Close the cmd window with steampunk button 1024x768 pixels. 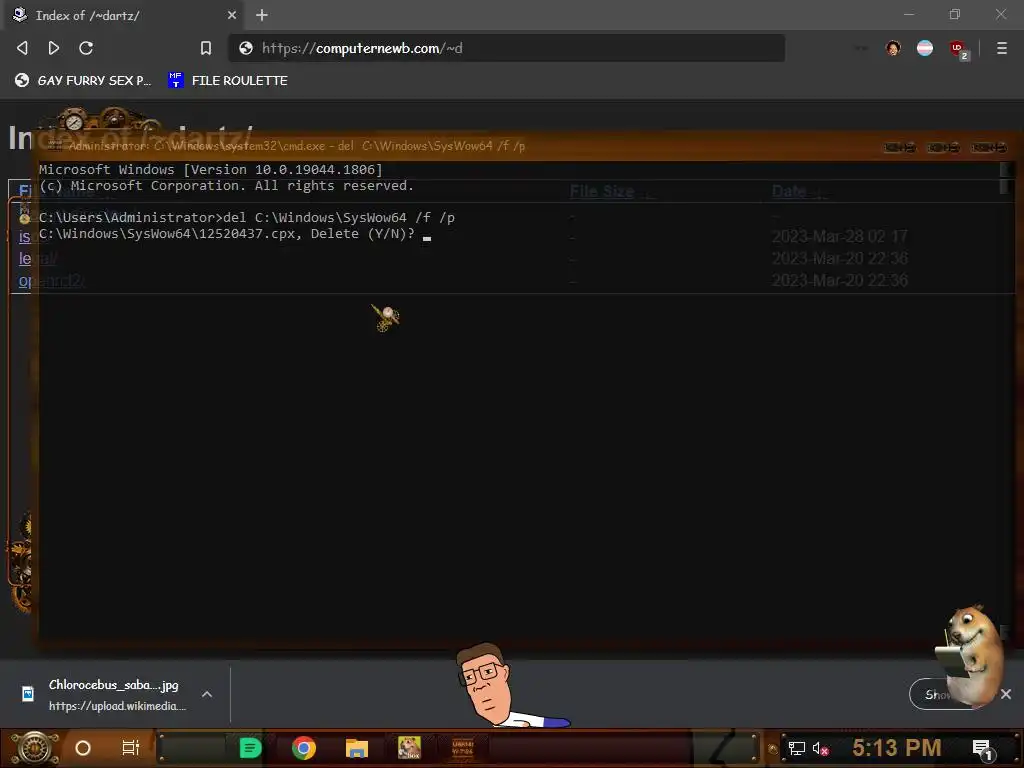988,148
